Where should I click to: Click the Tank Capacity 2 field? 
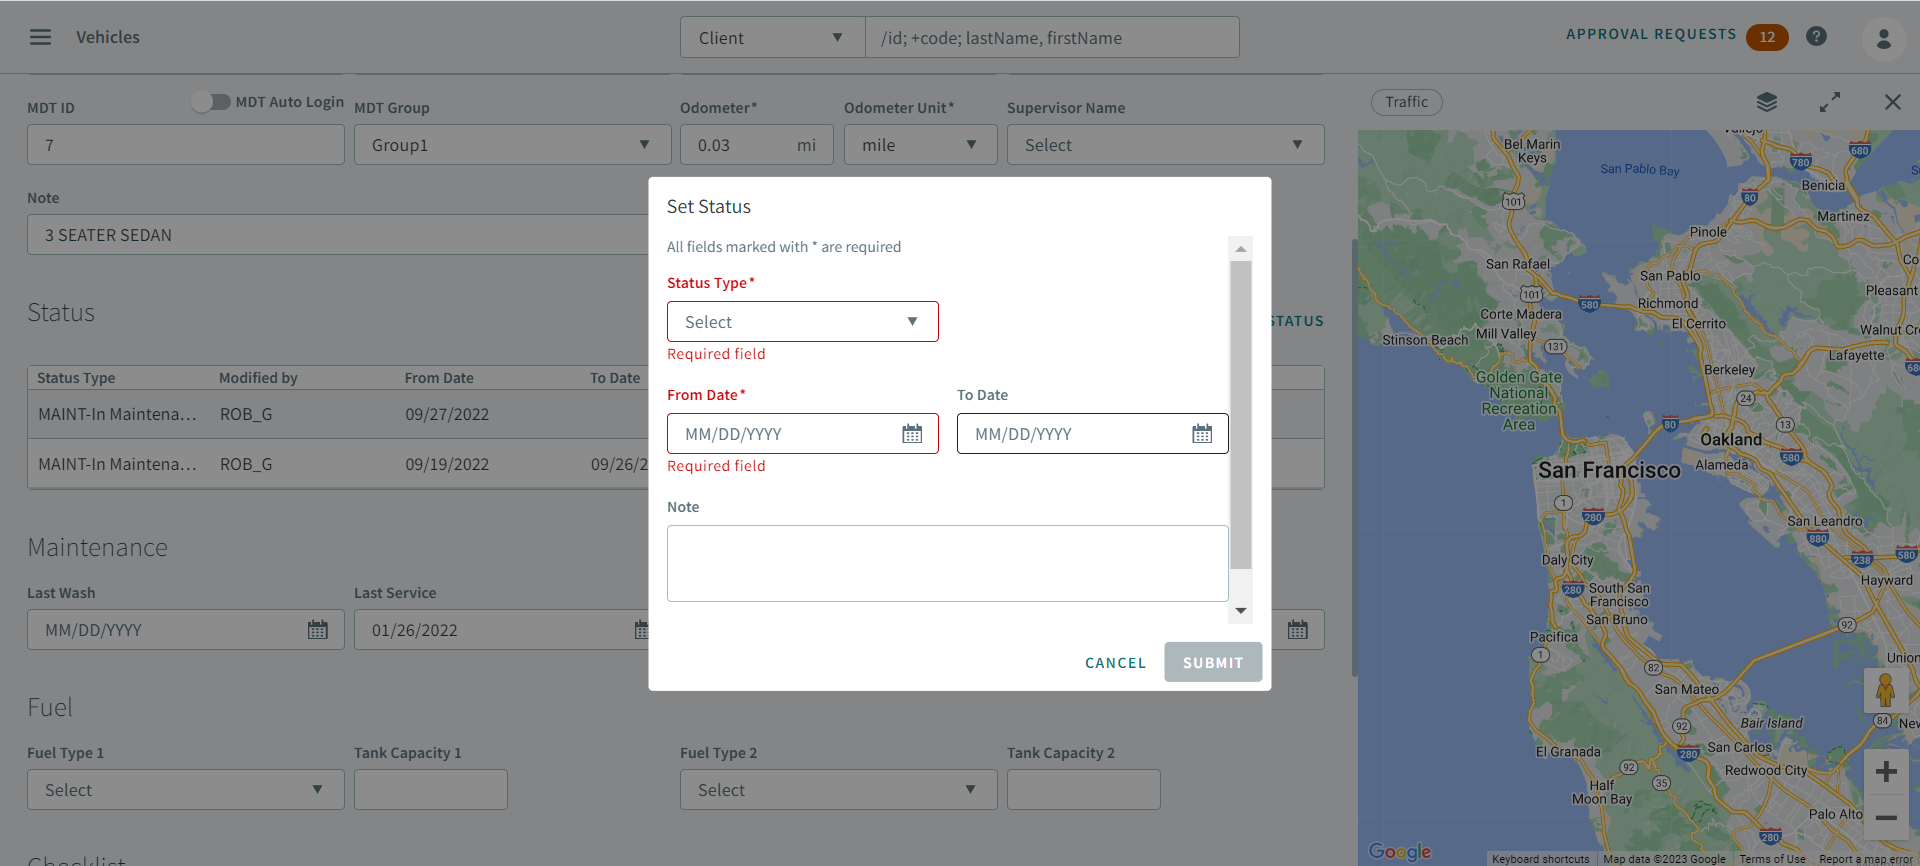1083,790
